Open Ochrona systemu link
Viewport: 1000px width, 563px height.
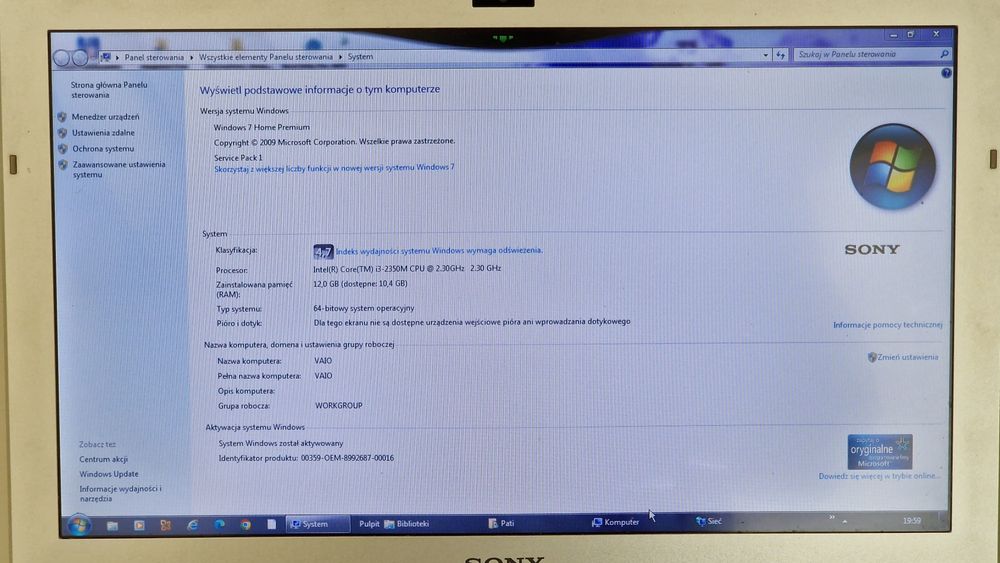103,149
